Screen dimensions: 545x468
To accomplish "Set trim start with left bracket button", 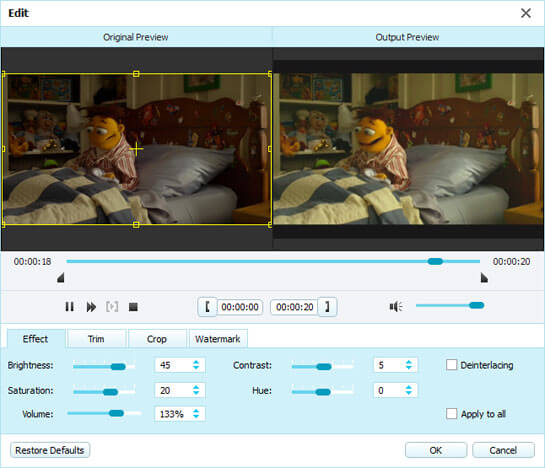I will click(x=208, y=307).
